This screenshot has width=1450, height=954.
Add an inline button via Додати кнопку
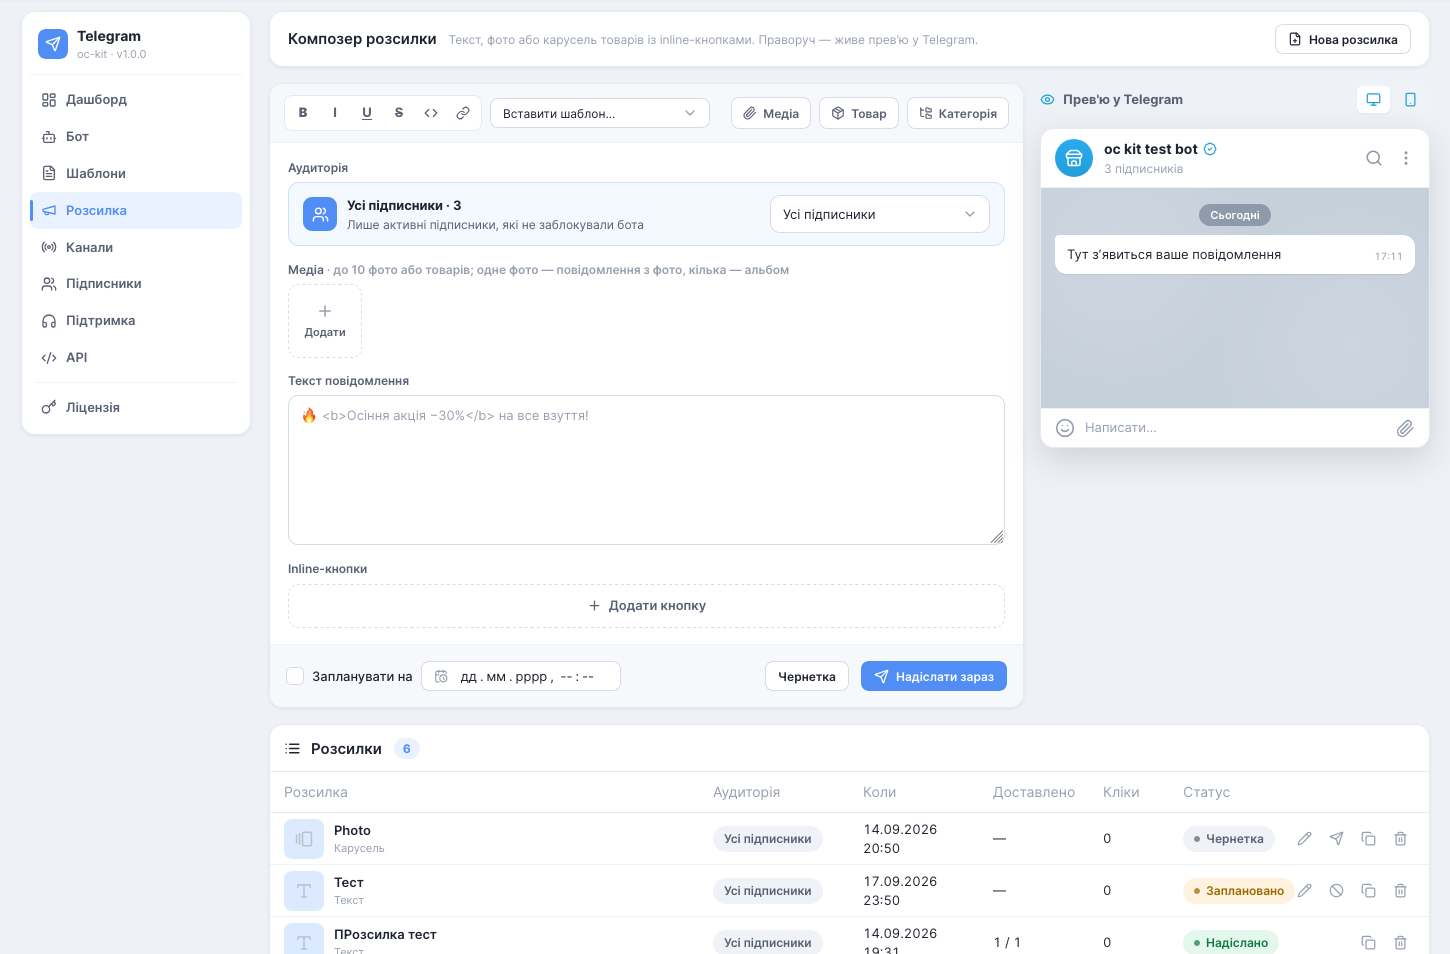pyautogui.click(x=646, y=606)
